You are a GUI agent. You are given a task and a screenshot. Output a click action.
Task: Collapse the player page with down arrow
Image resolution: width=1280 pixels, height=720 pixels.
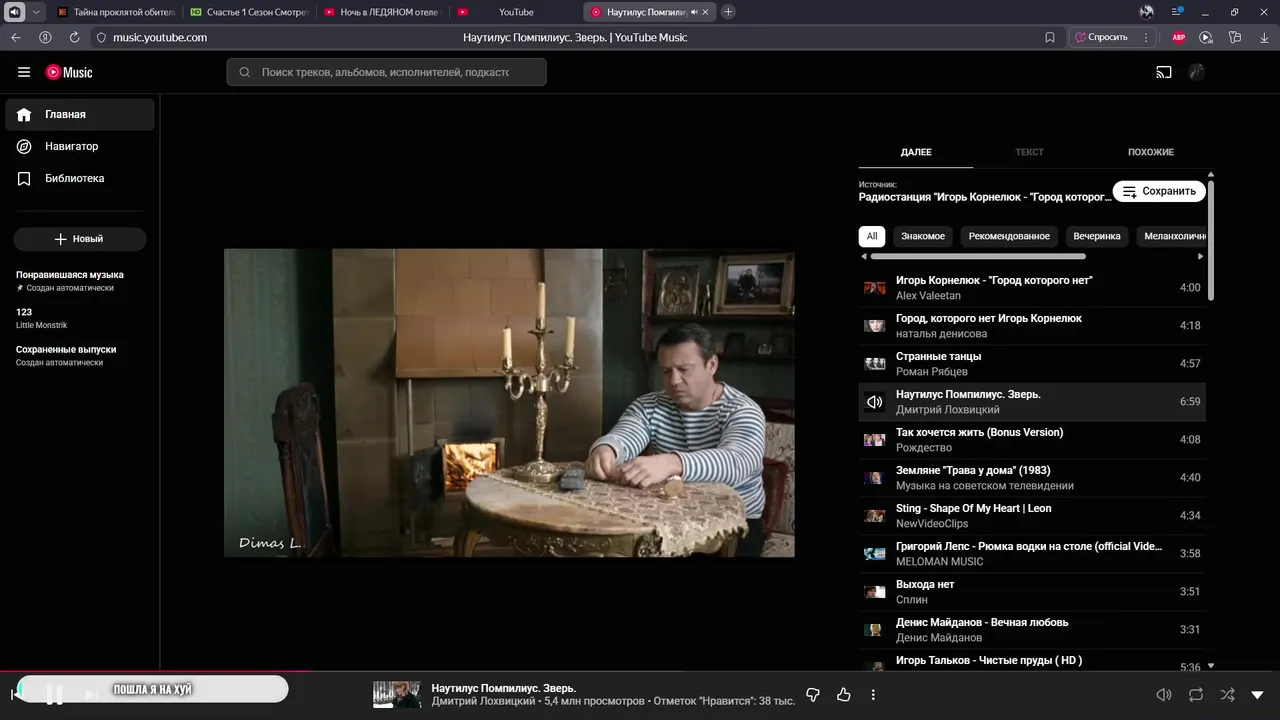(1258, 695)
